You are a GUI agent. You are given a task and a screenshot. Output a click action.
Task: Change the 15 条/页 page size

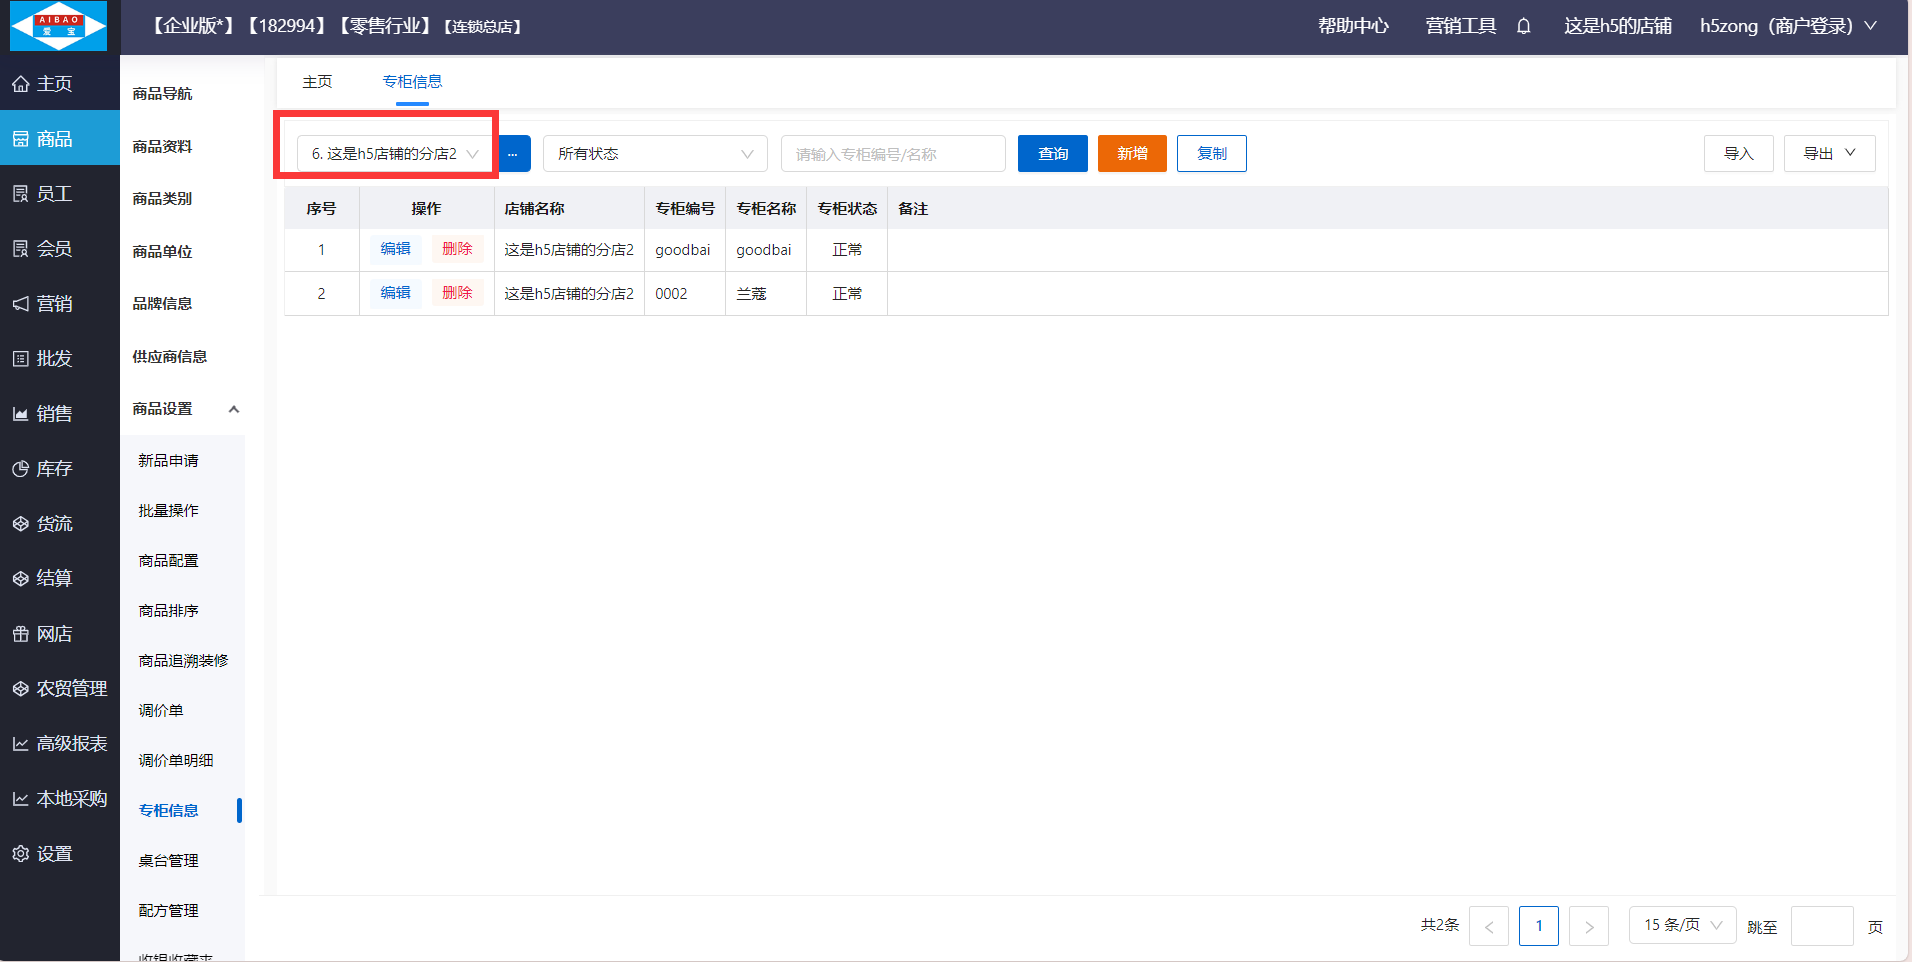1683,926
